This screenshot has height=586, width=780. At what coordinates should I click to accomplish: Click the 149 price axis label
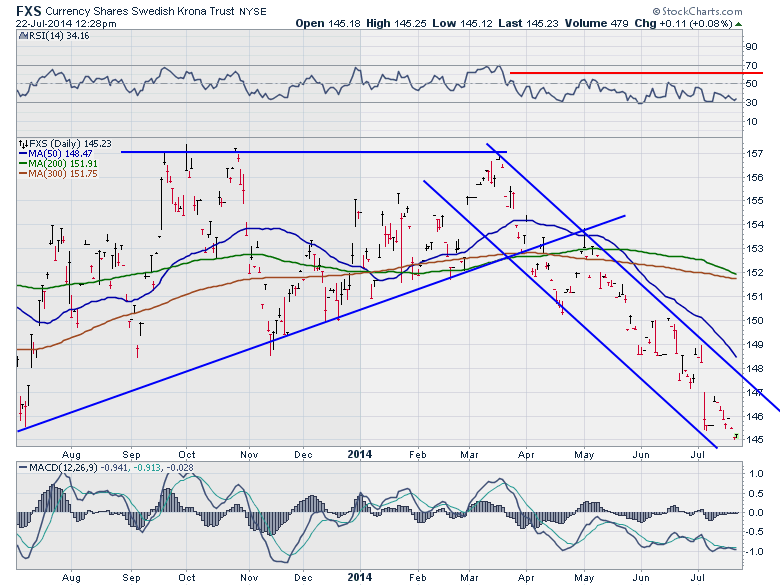tap(755, 344)
